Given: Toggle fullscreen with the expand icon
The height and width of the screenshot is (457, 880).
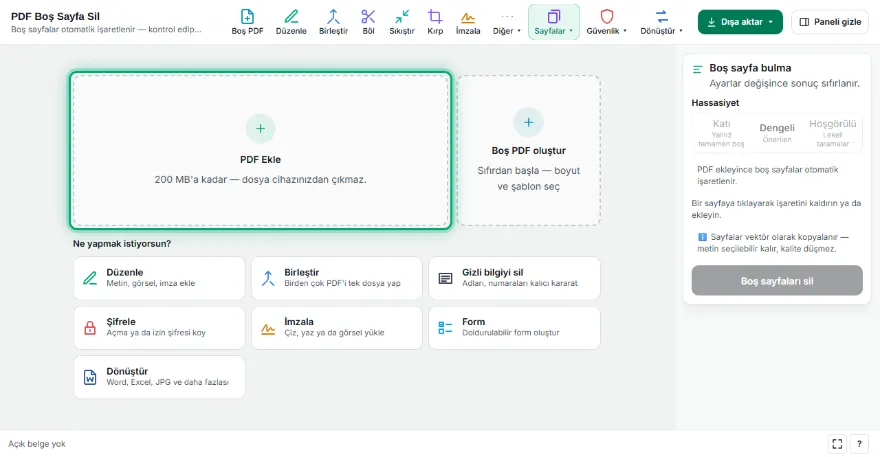Looking at the screenshot, I should click(837, 444).
